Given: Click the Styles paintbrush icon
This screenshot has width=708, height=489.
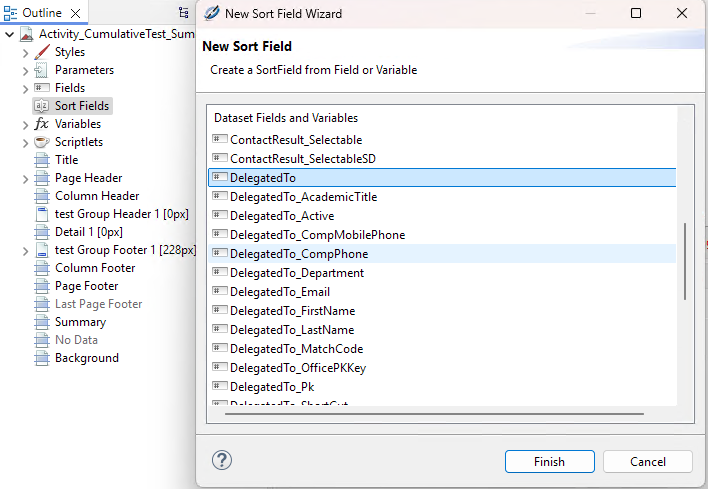Looking at the screenshot, I should 41,52.
